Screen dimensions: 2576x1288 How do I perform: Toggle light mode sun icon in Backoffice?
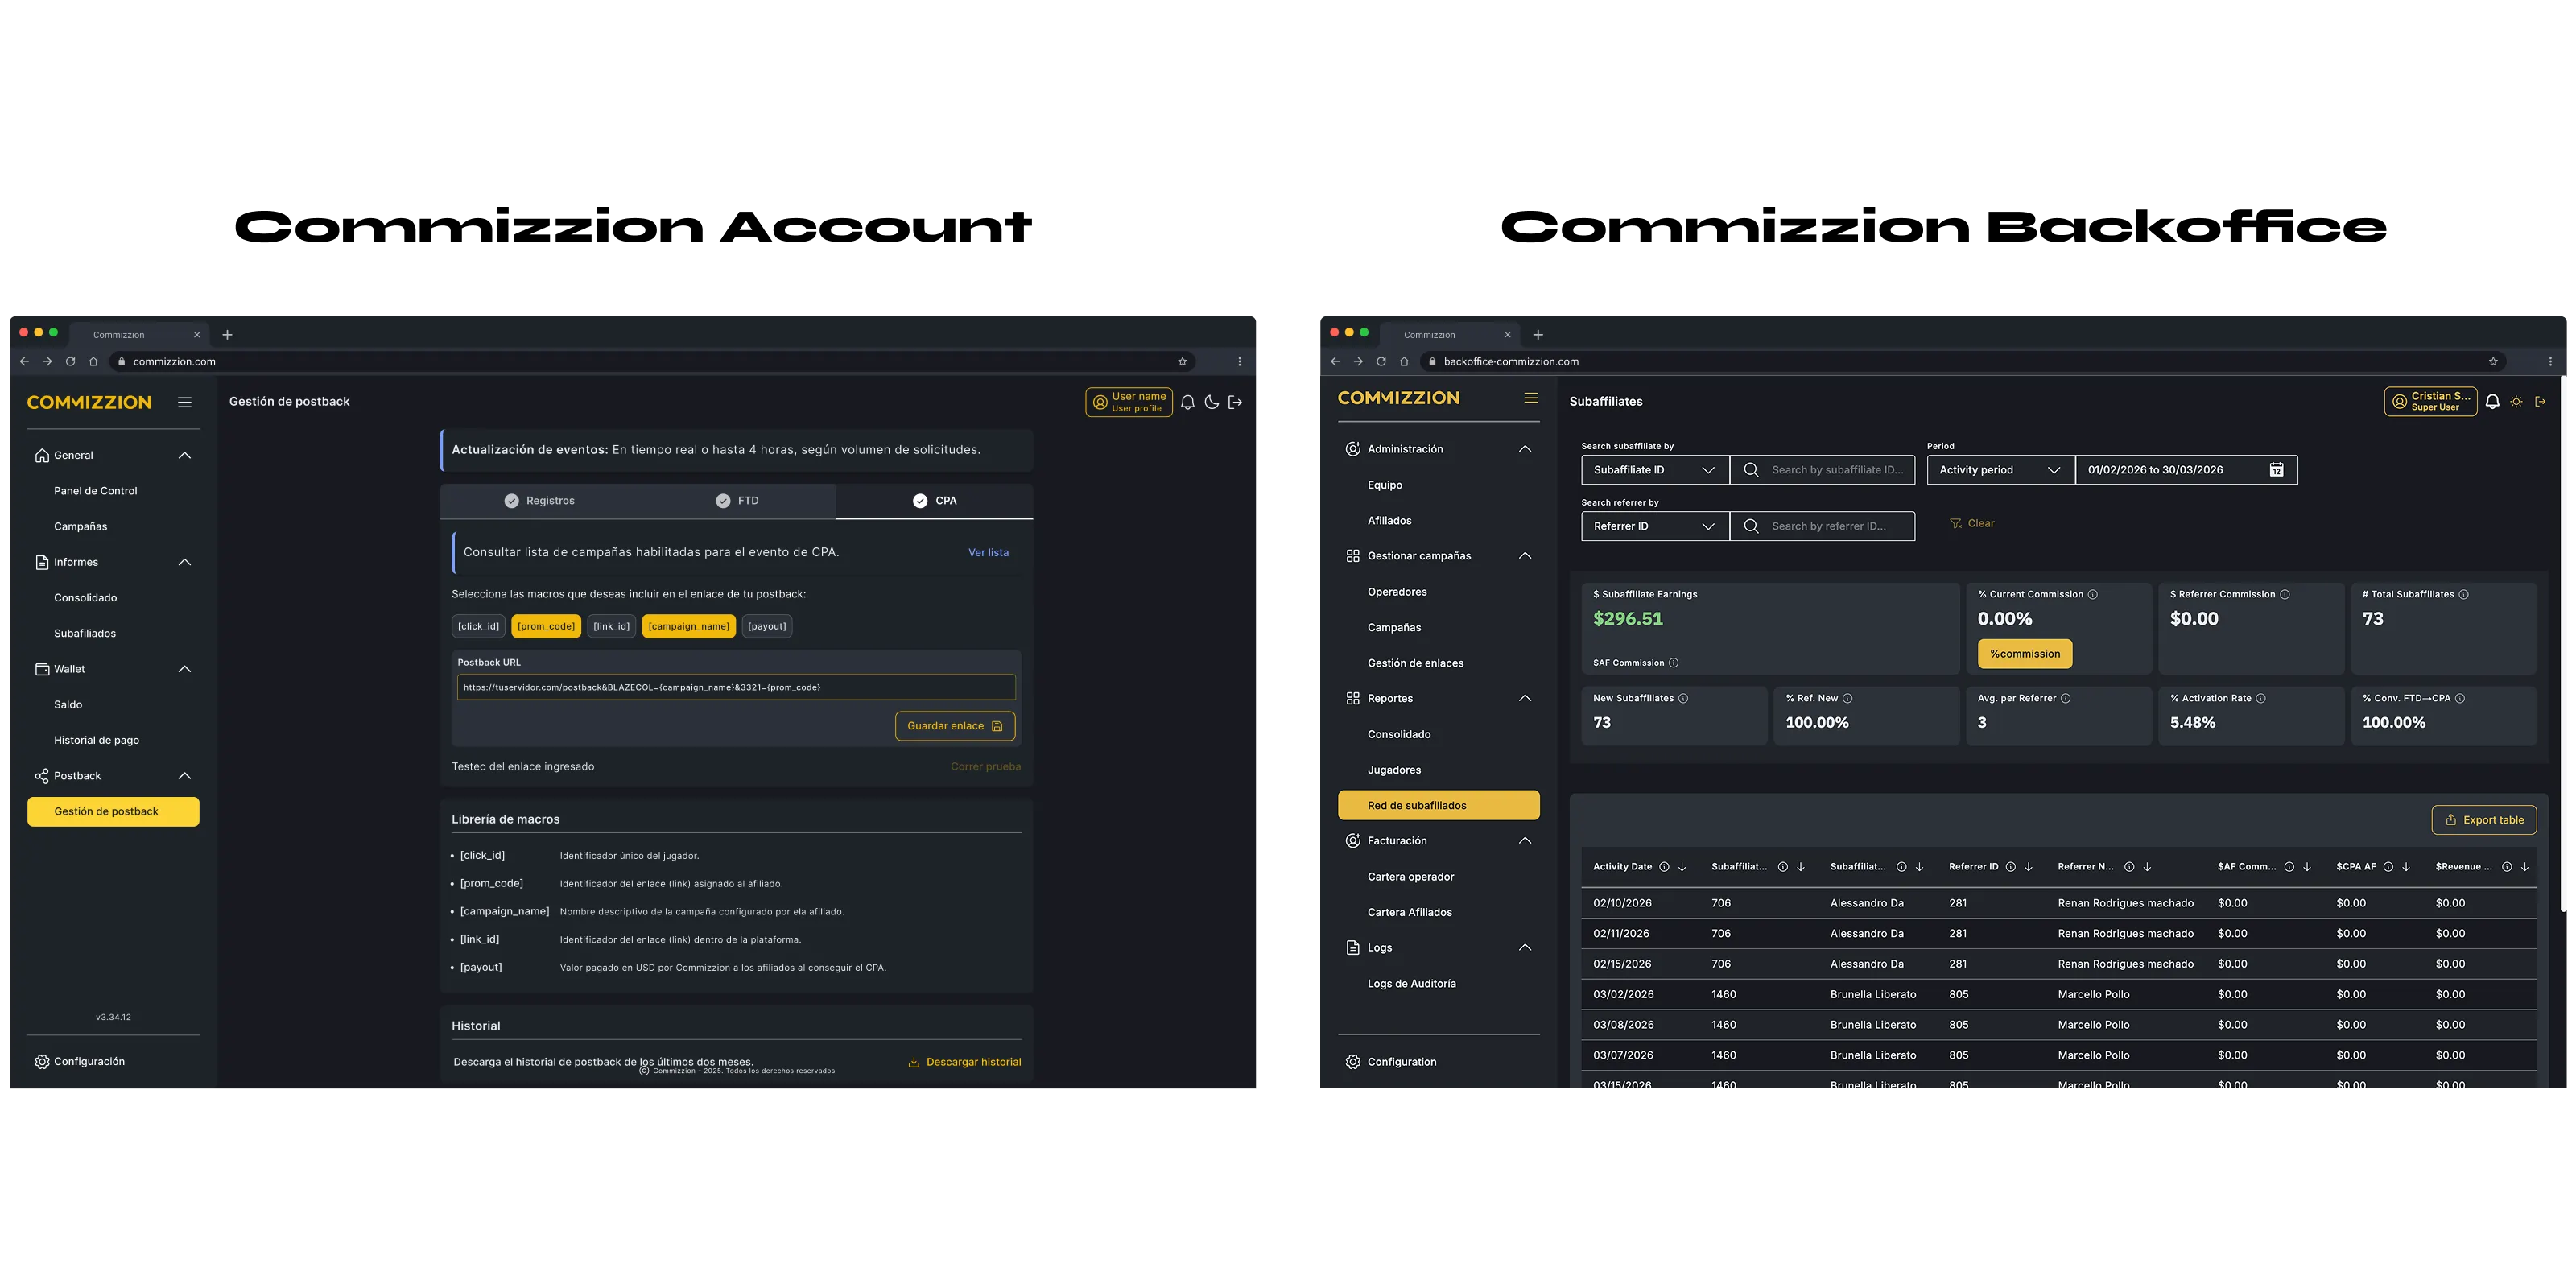(2516, 401)
